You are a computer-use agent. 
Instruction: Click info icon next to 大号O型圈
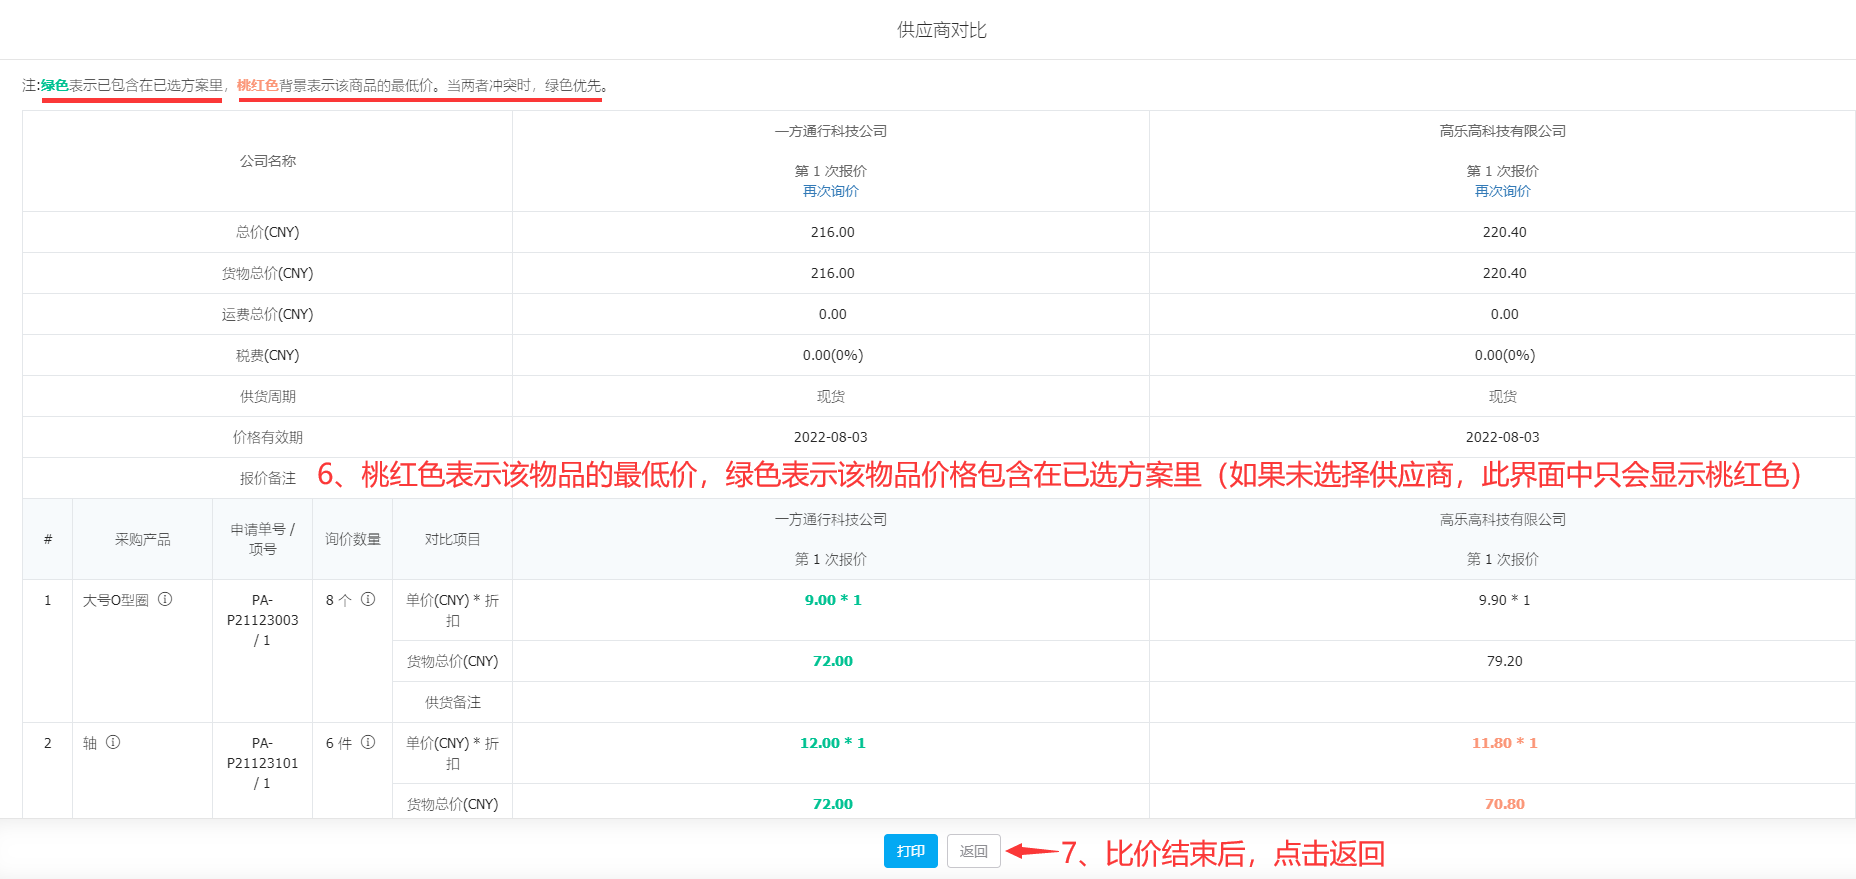[165, 599]
